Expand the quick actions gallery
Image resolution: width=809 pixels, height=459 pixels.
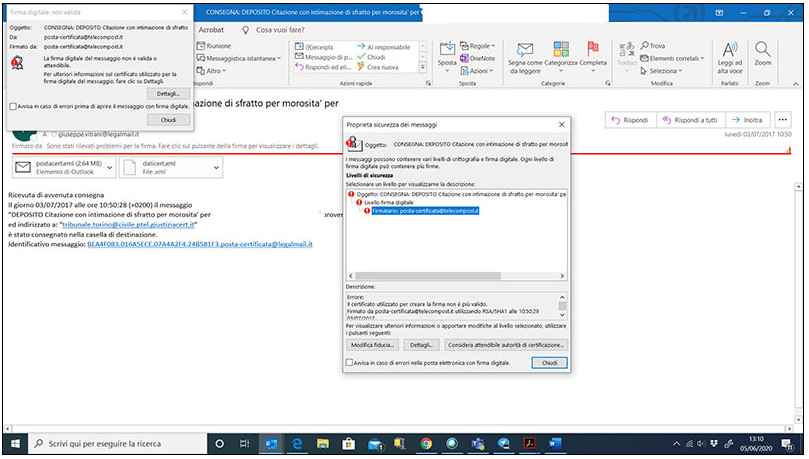pos(423,67)
